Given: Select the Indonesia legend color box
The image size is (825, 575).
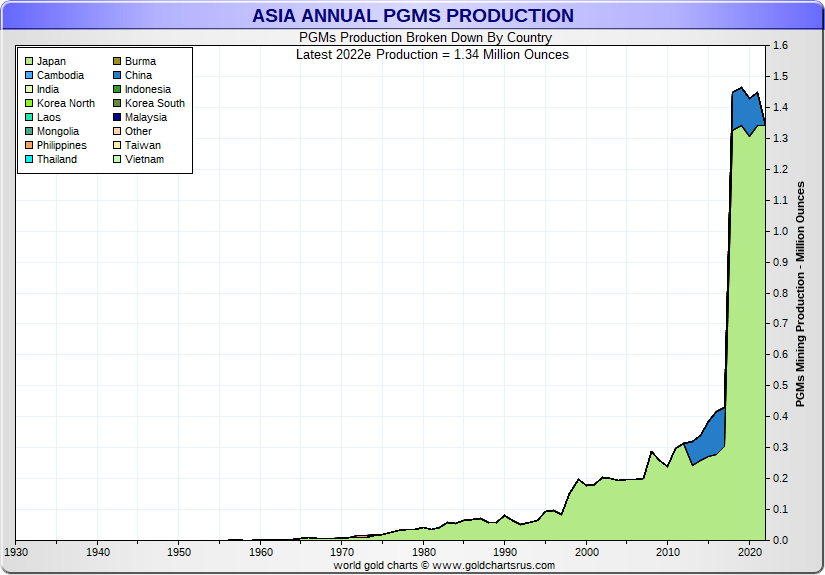Looking at the screenshot, I should (x=115, y=89).
